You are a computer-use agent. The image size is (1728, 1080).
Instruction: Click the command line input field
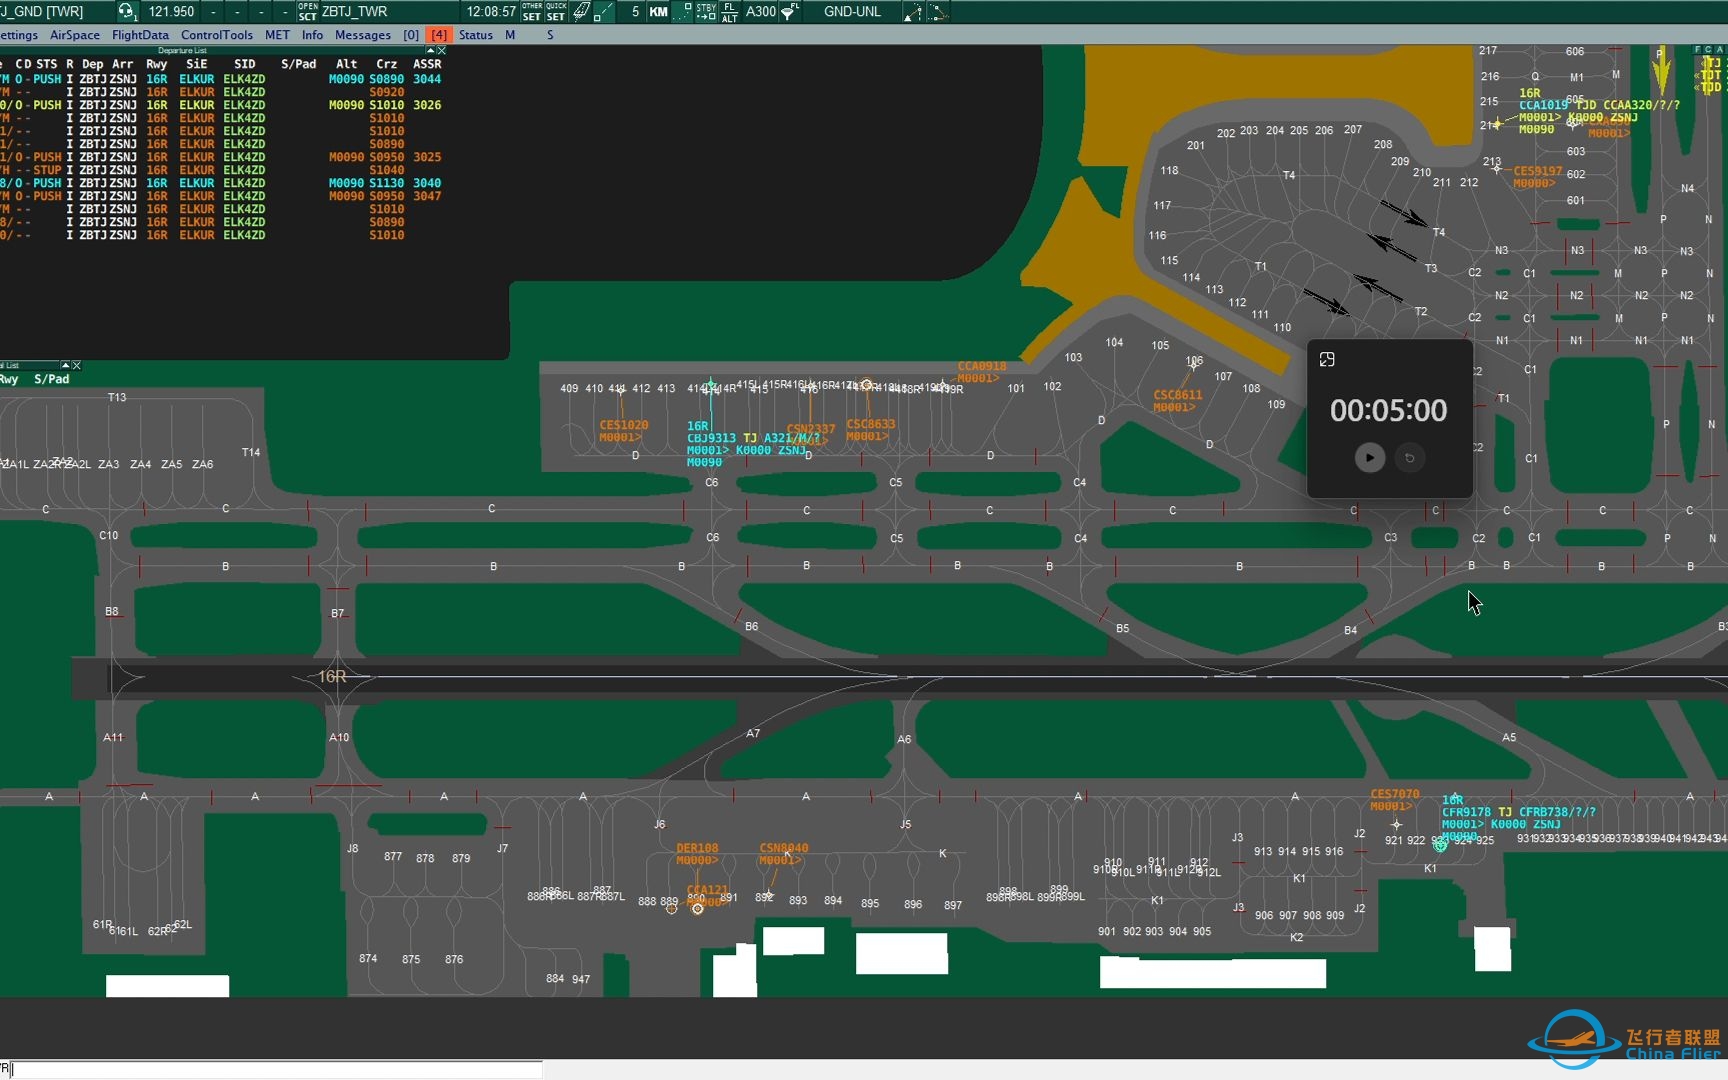(x=275, y=1069)
